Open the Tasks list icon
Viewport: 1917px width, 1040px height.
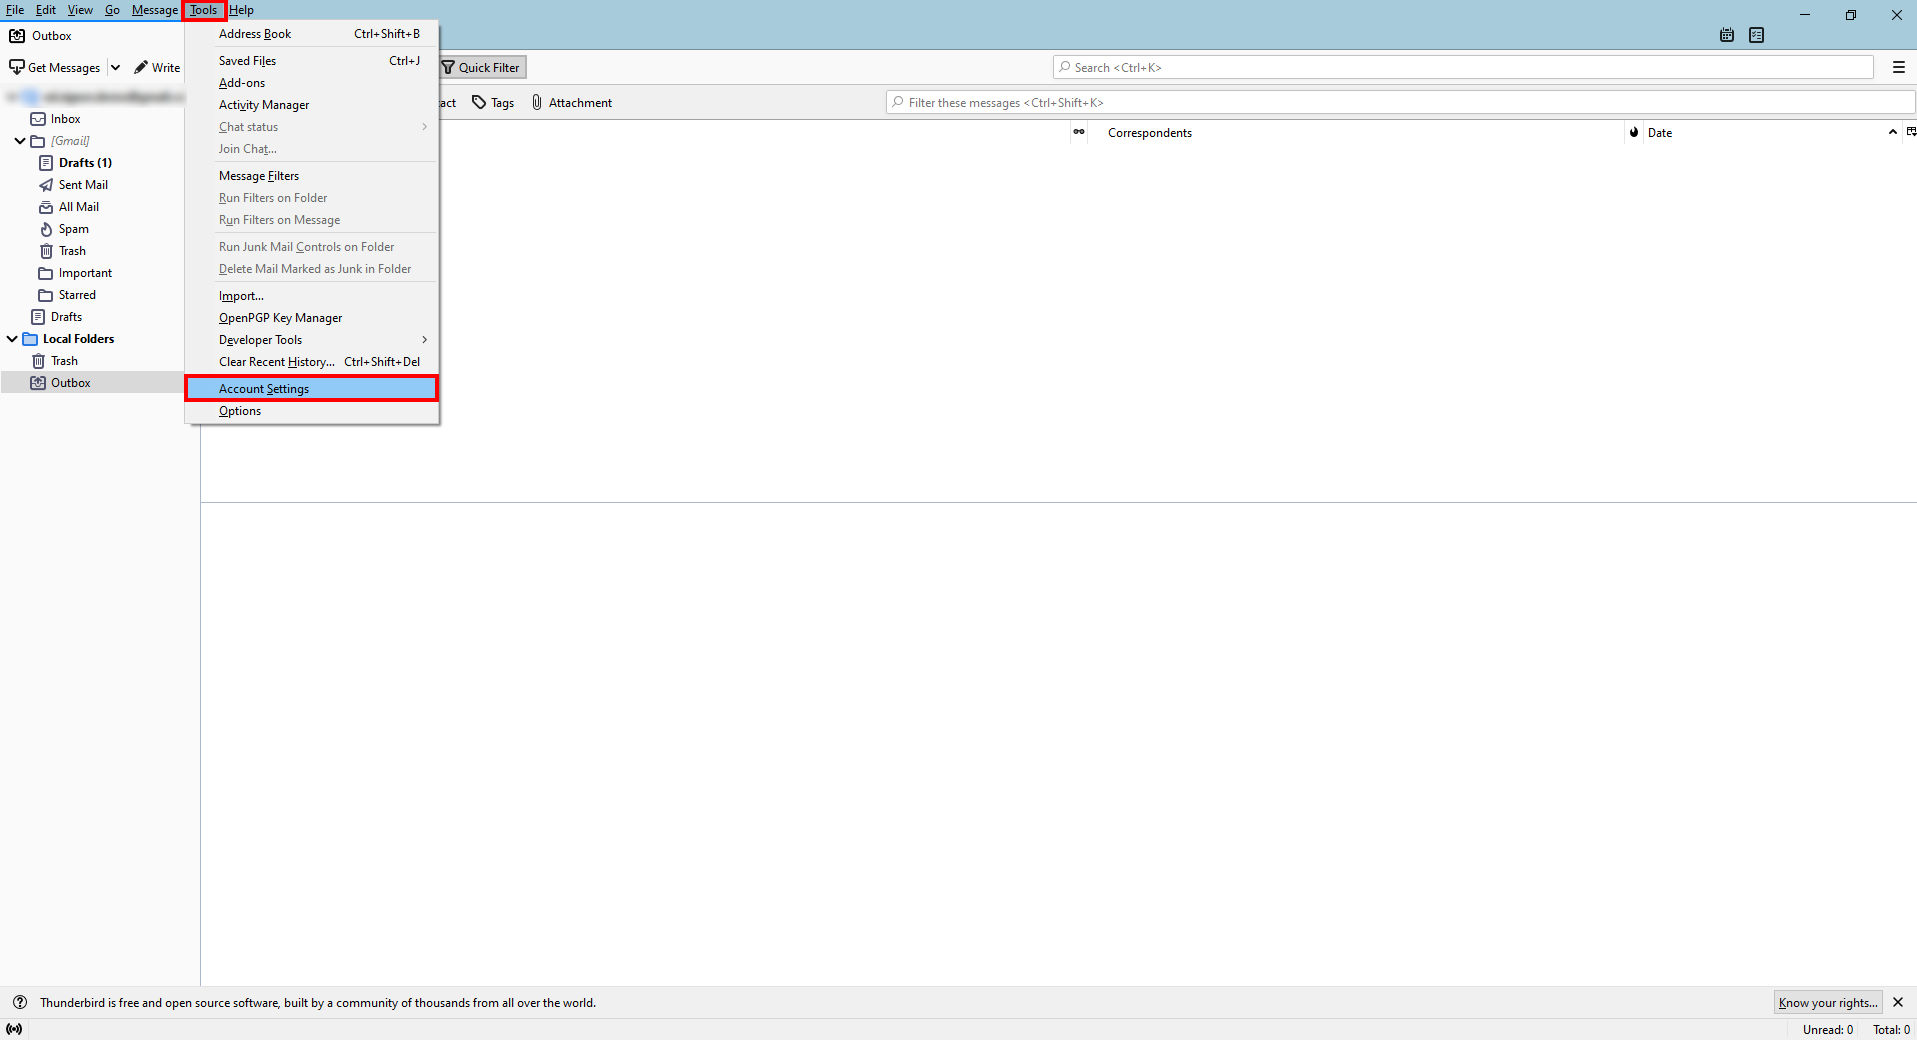(x=1758, y=35)
